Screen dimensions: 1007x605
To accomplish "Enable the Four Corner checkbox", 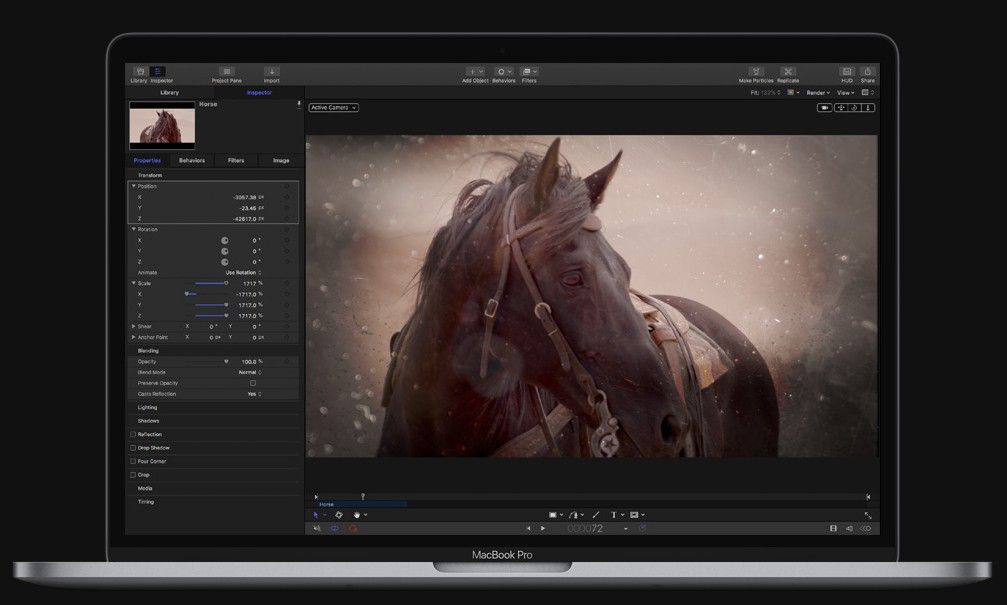I will coord(133,461).
